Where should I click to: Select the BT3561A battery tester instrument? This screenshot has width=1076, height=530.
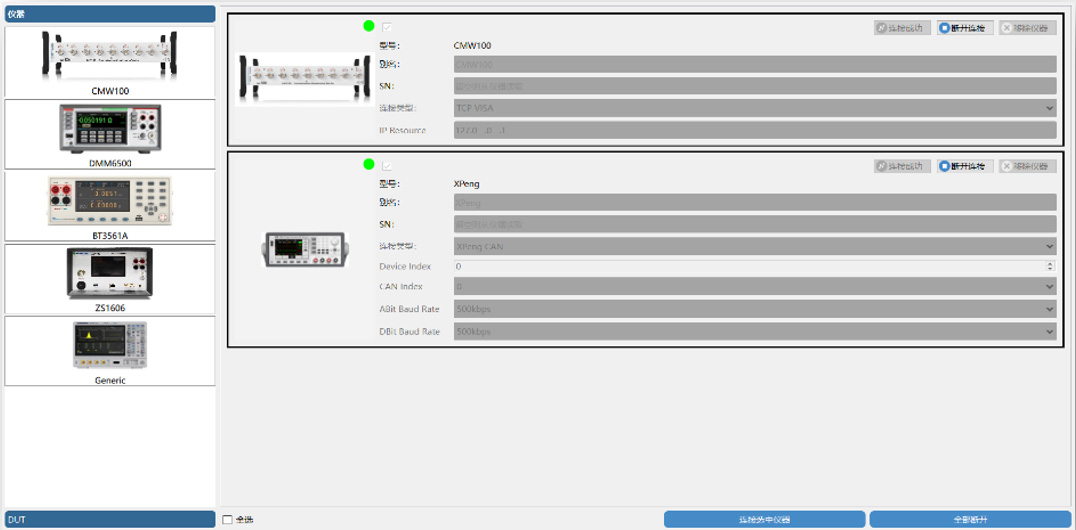click(110, 206)
